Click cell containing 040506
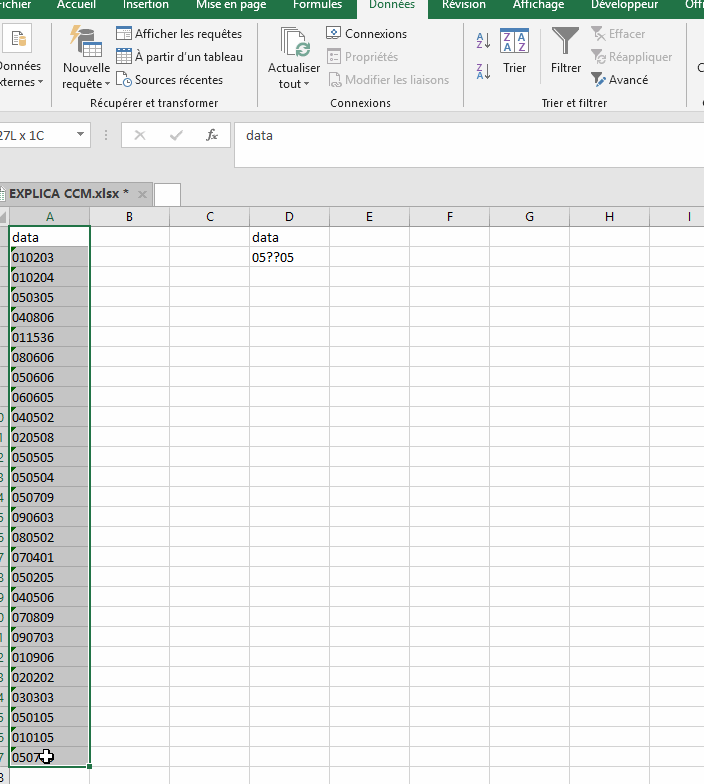The image size is (704, 784). 50,597
